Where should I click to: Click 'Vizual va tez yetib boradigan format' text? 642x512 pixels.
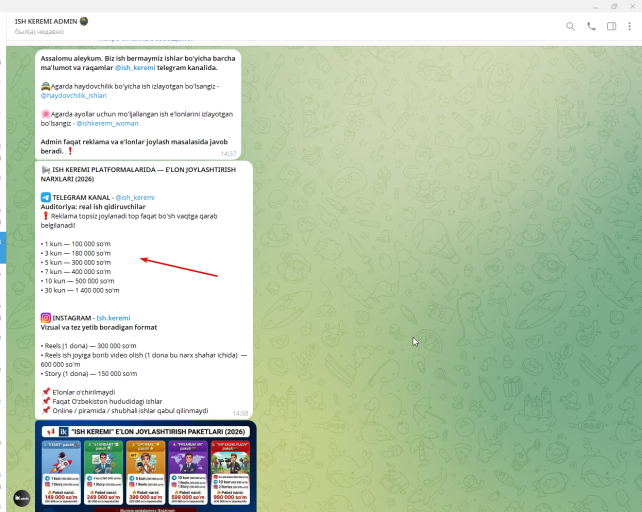pos(99,327)
